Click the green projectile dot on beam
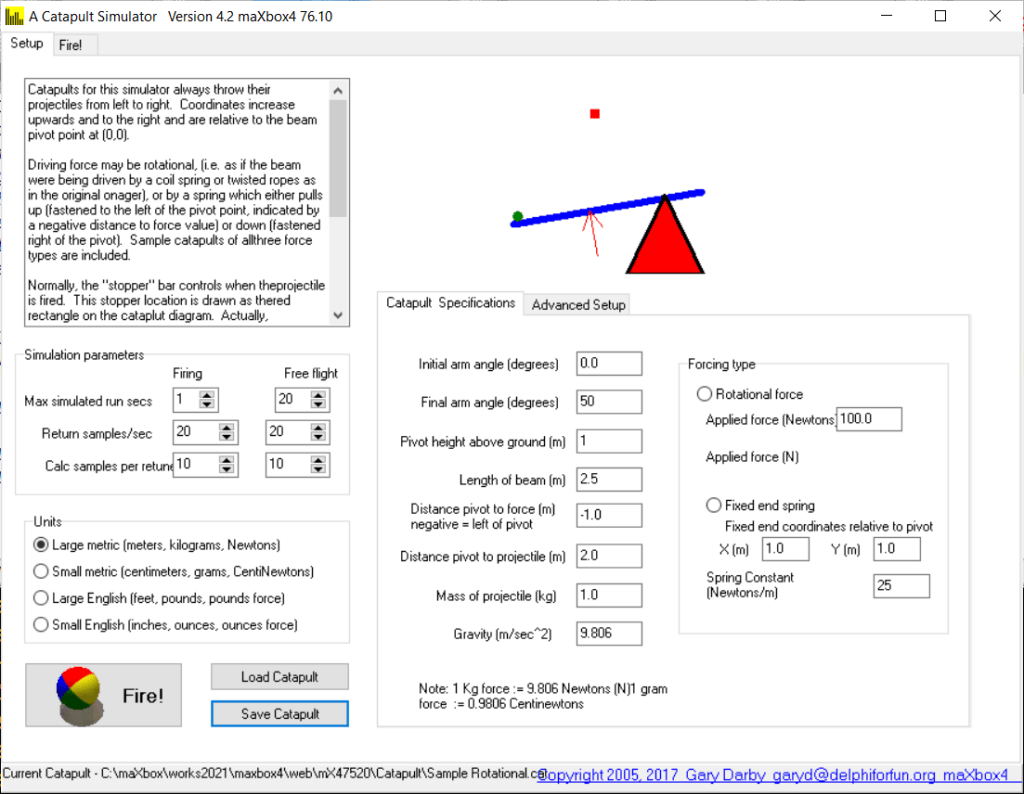Image resolution: width=1024 pixels, height=794 pixels. [517, 216]
